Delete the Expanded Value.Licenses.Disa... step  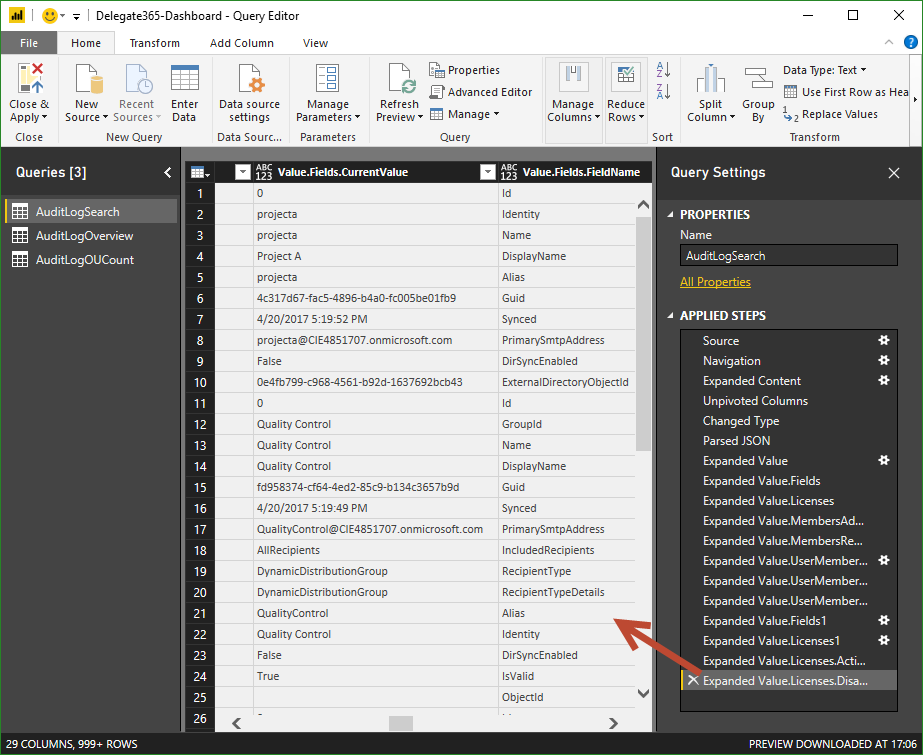click(692, 681)
